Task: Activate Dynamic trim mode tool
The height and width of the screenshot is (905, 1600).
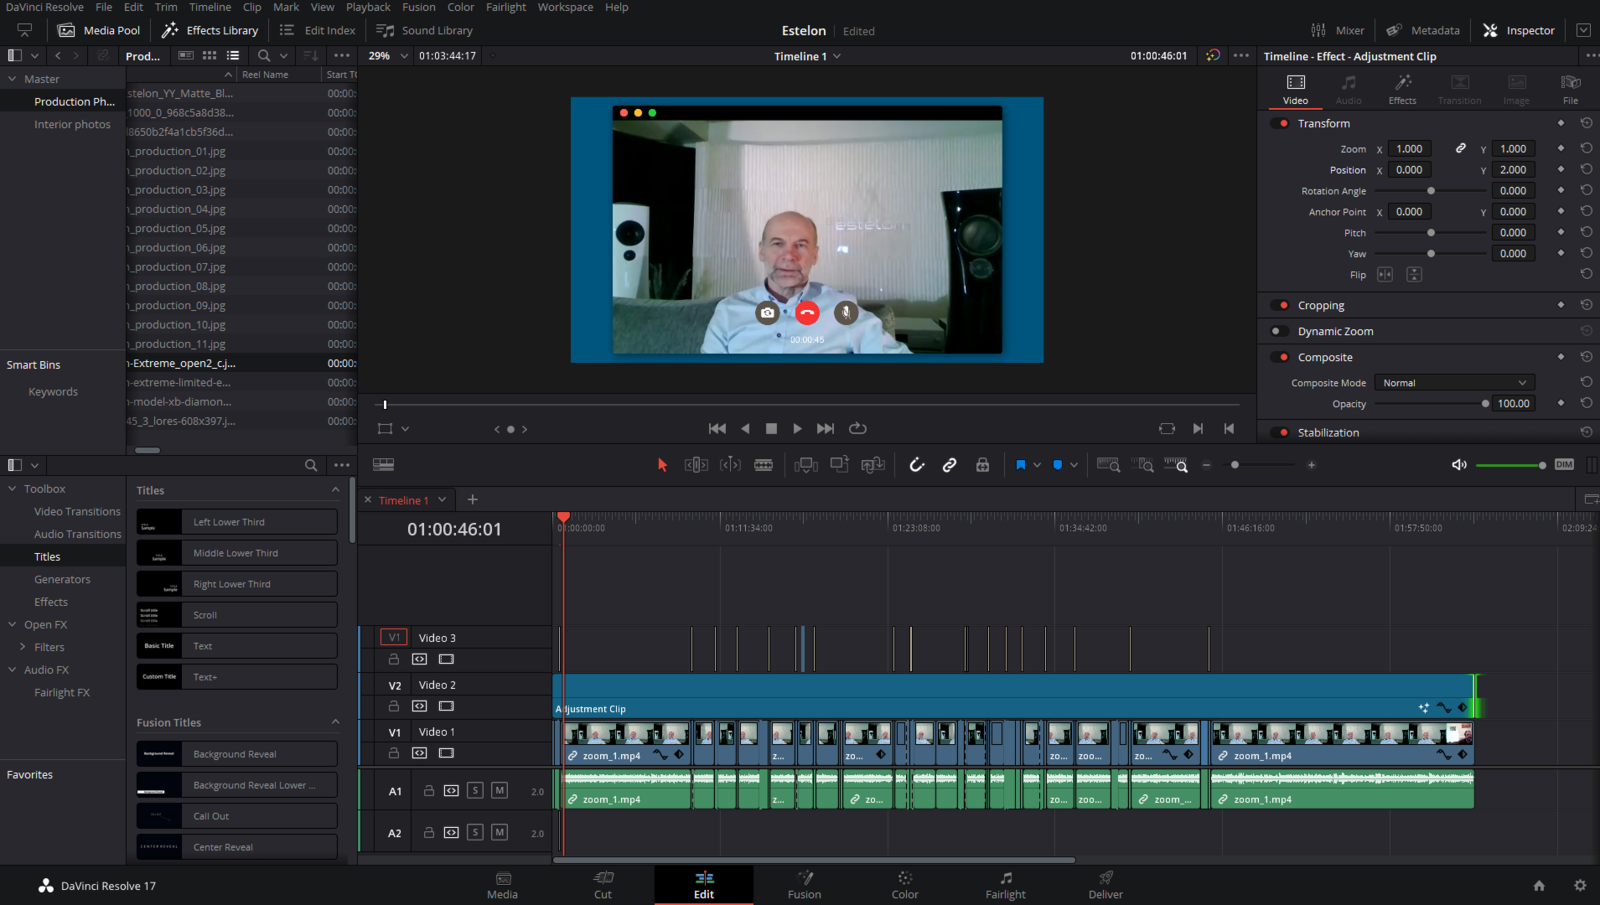Action: (730, 465)
